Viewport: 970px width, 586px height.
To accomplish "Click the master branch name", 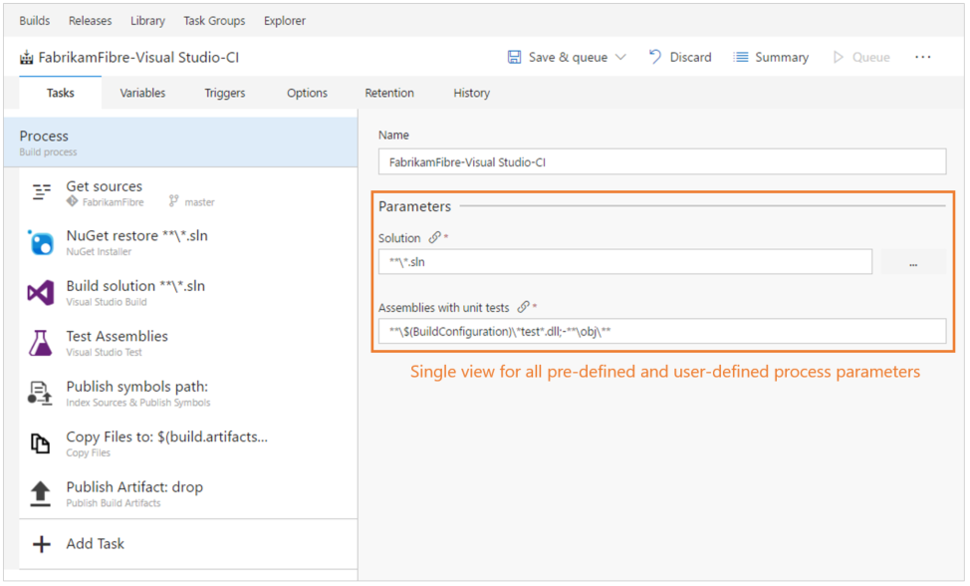I will [199, 202].
